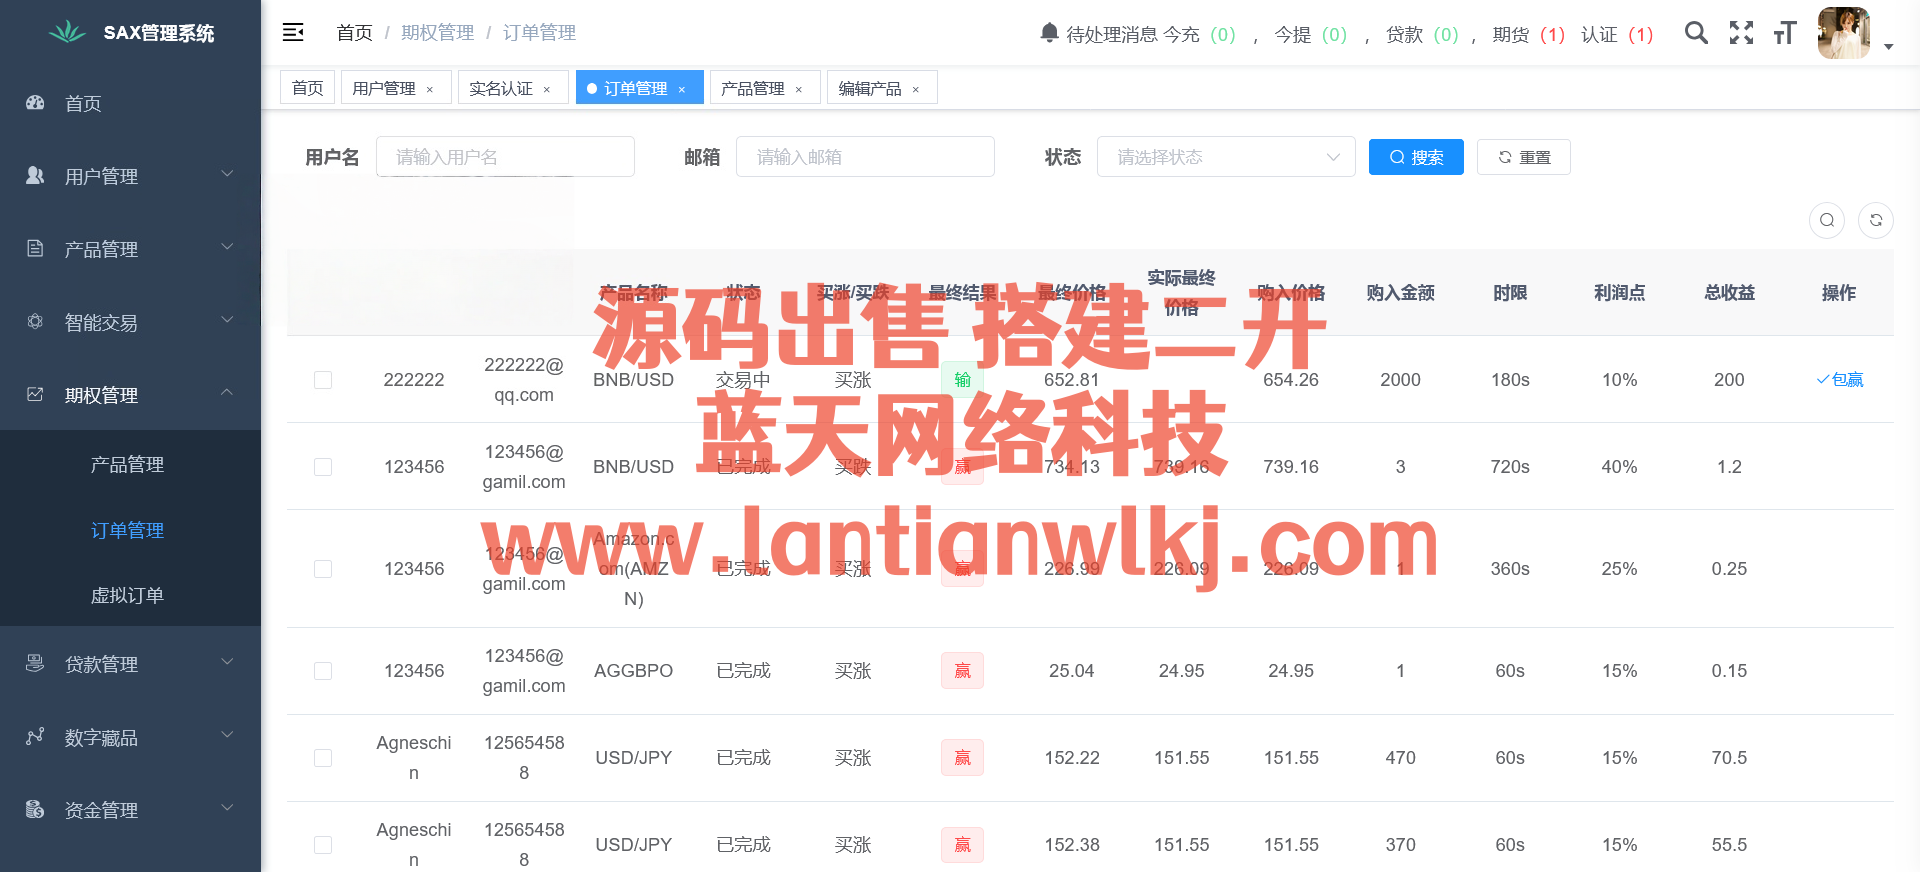
Task: Click the circular table search toggle icon
Action: 1826,220
